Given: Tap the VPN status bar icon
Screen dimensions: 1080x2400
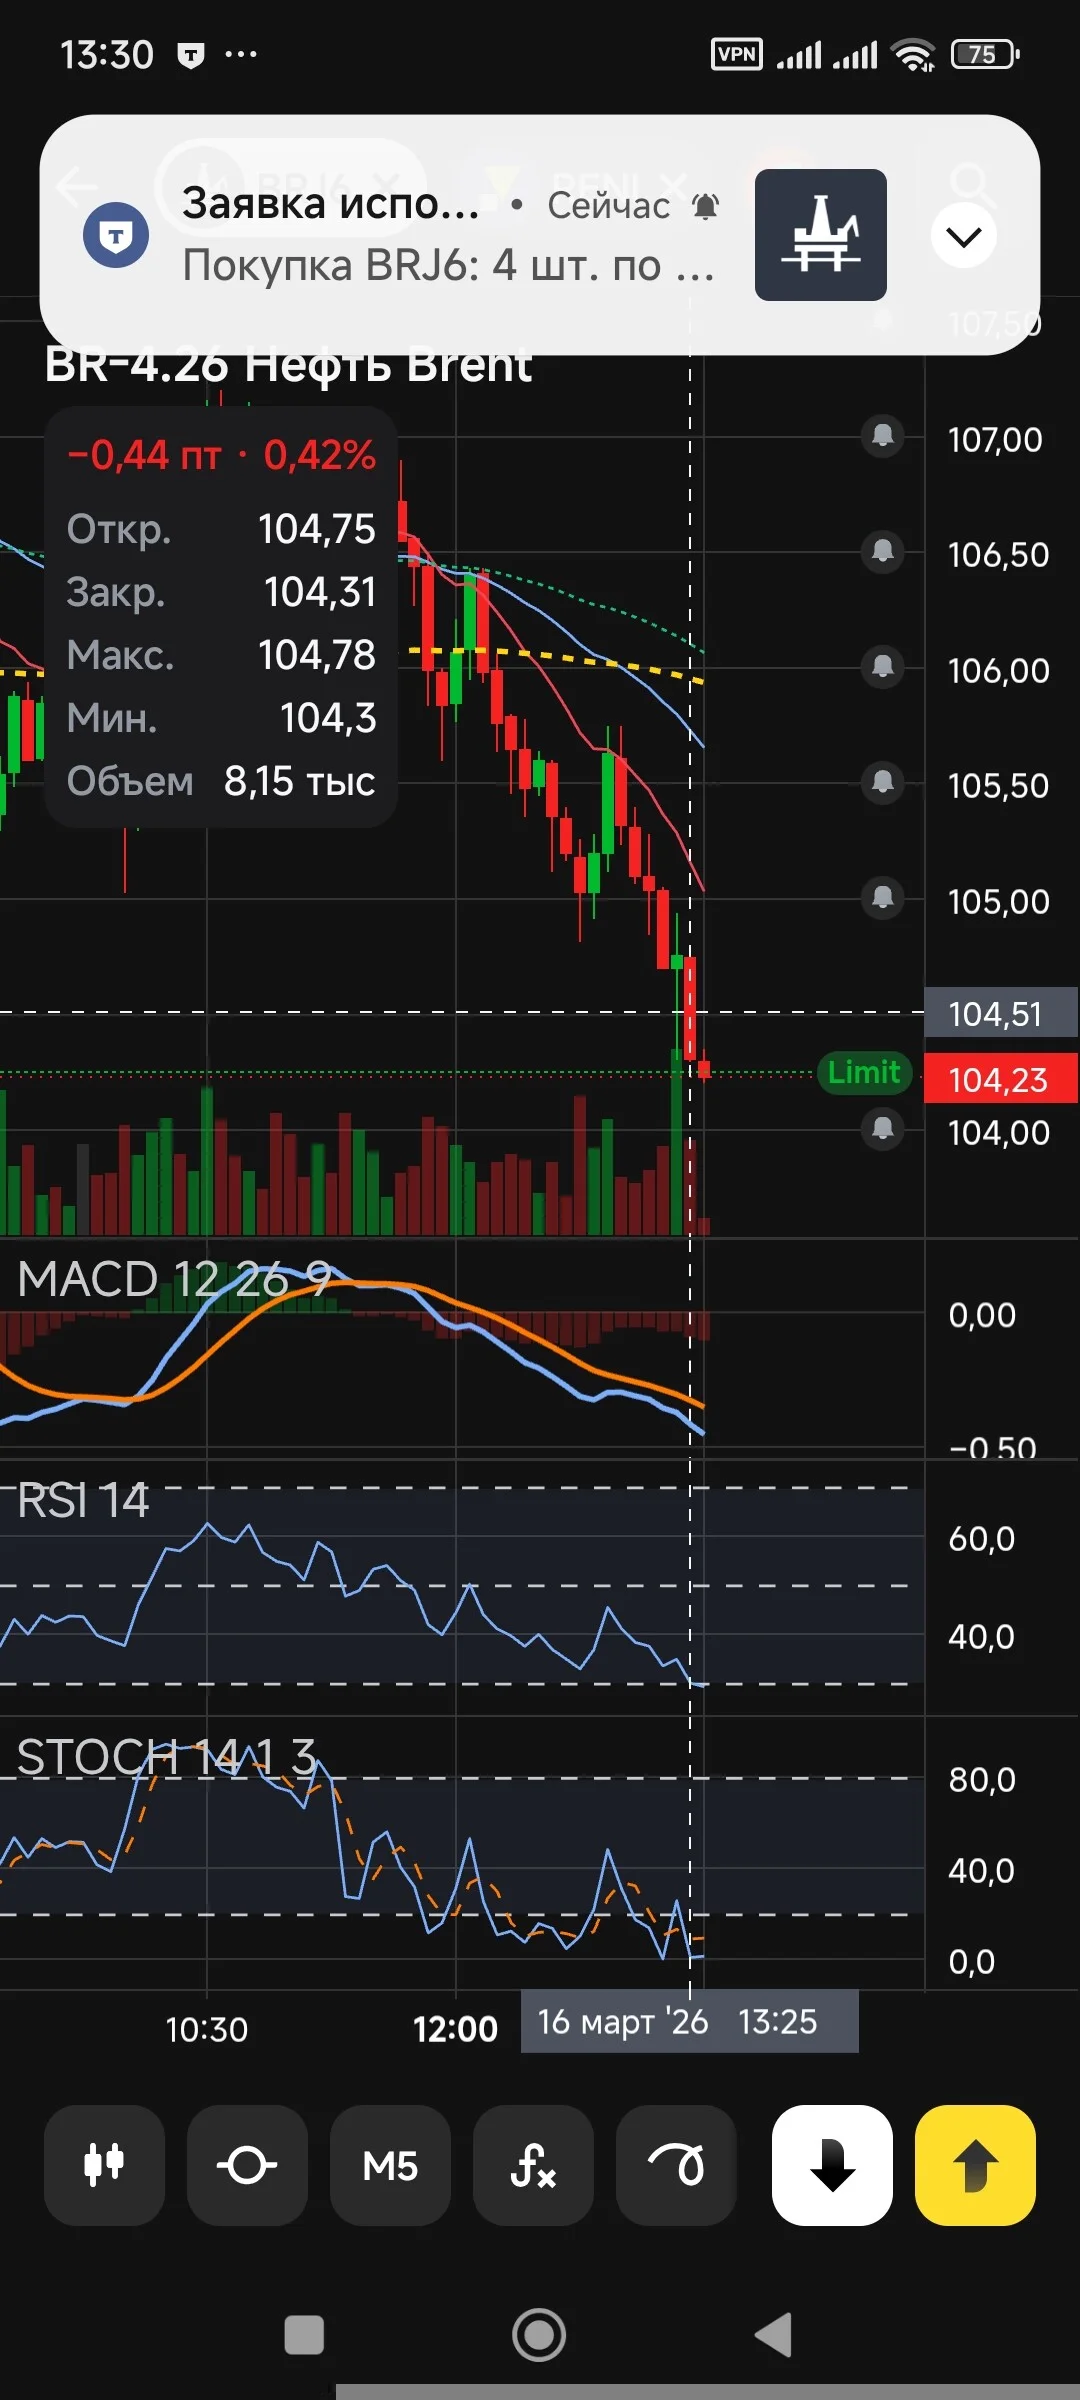Looking at the screenshot, I should click(x=737, y=54).
